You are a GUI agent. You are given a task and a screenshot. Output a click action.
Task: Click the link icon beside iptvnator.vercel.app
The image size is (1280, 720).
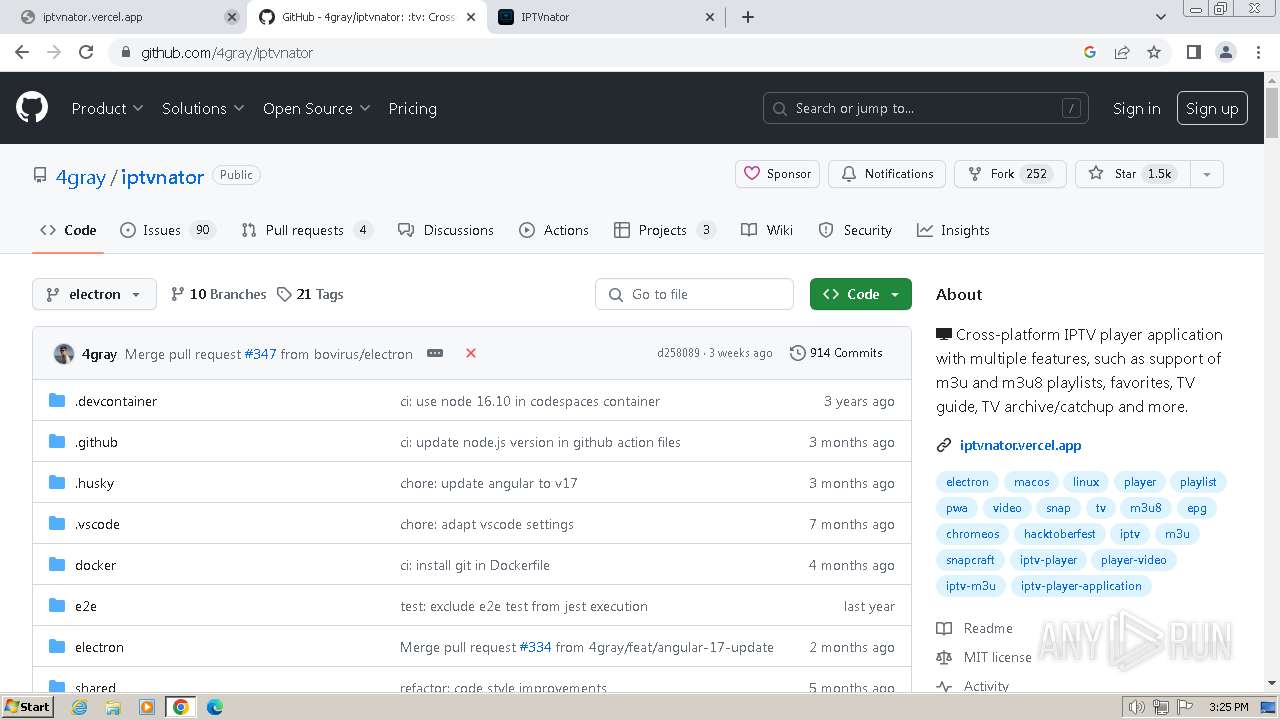tap(943, 445)
